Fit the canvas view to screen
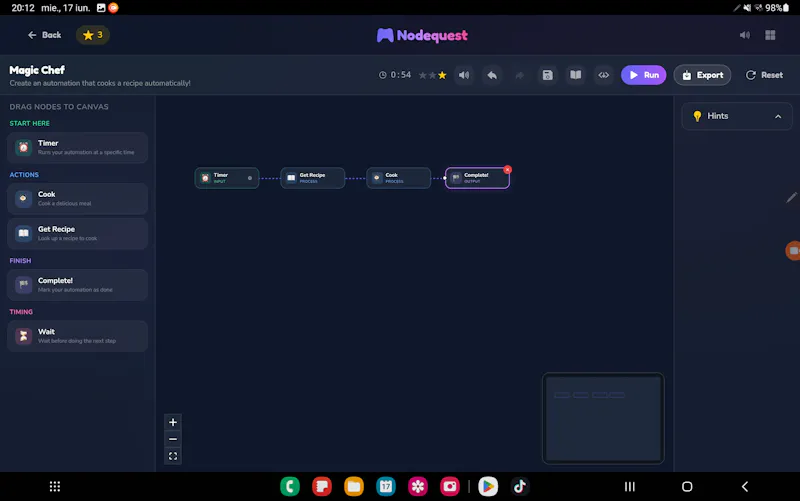Image resolution: width=800 pixels, height=501 pixels. (173, 456)
